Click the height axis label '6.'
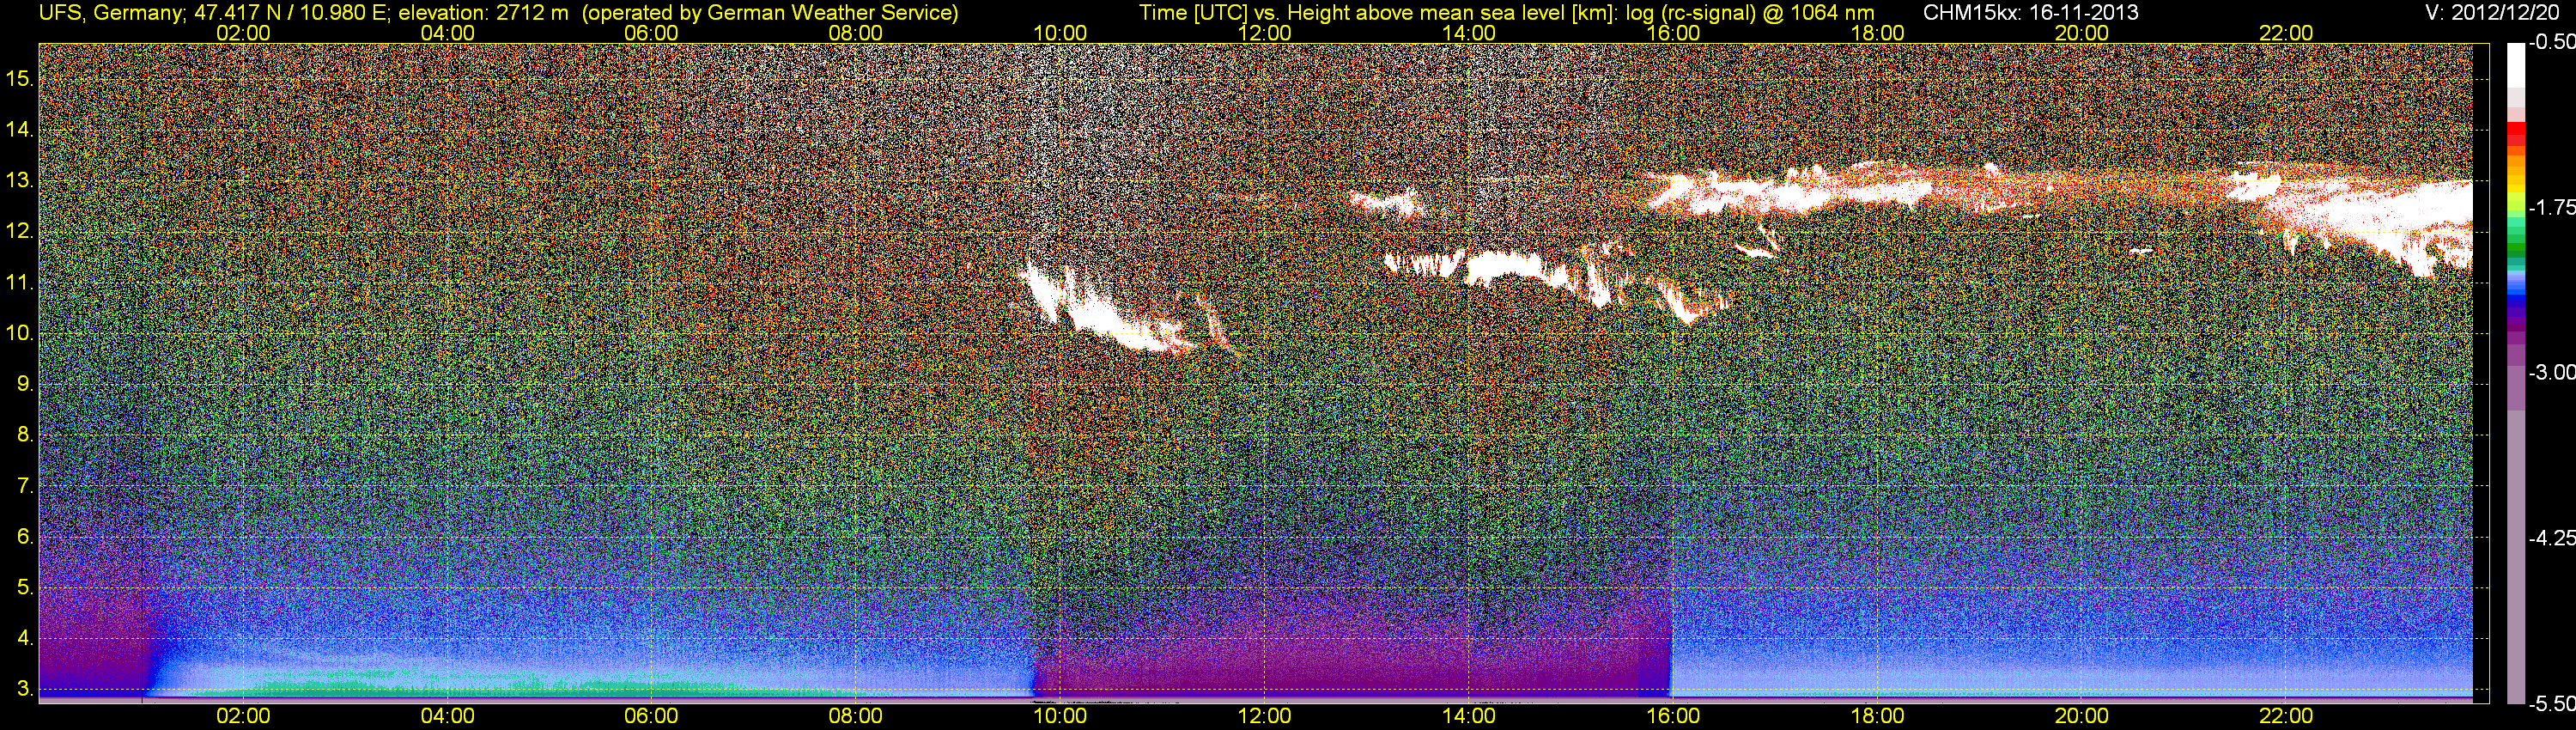Viewport: 2576px width, 730px height. point(25,537)
